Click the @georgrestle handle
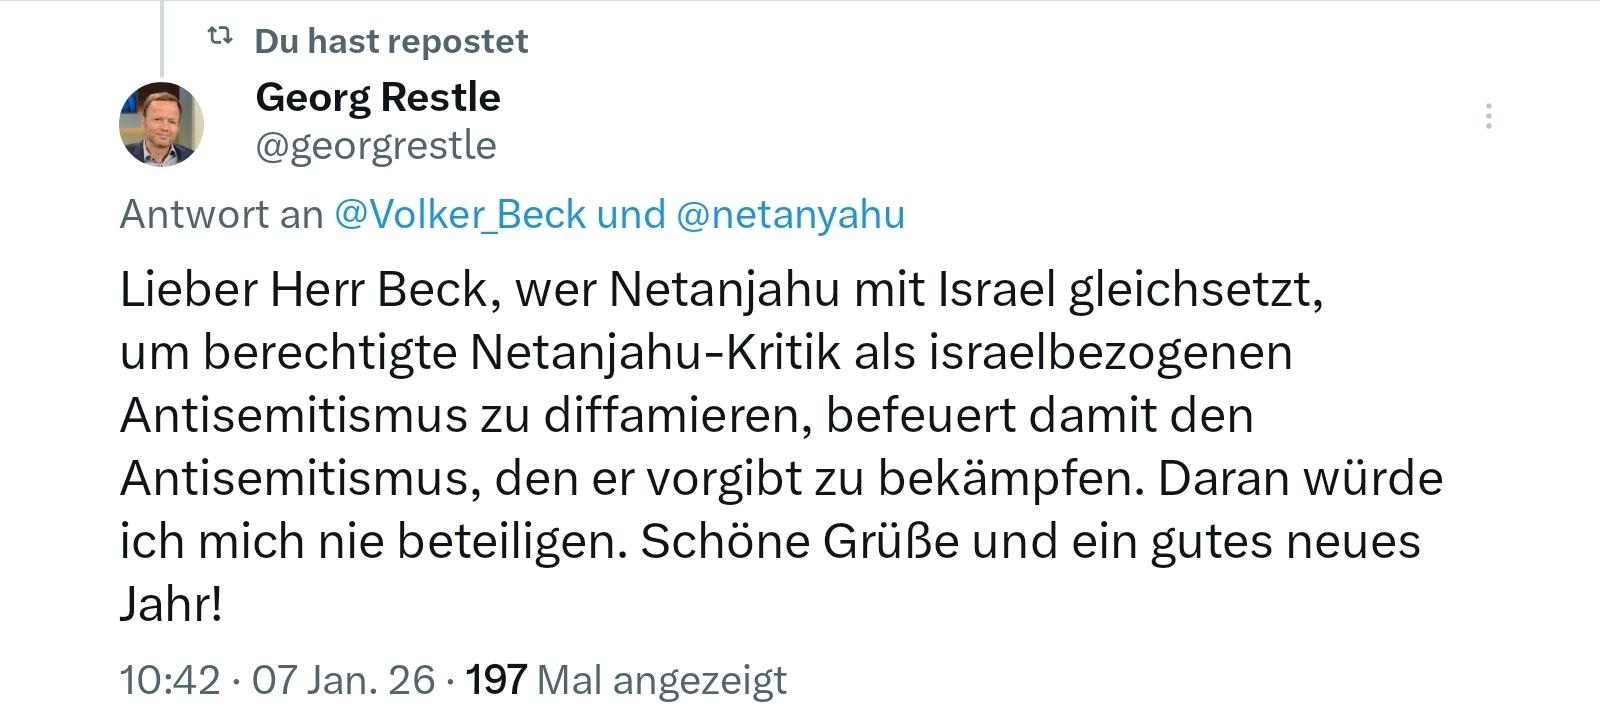Image resolution: width=1600 pixels, height=707 pixels. pos(376,146)
